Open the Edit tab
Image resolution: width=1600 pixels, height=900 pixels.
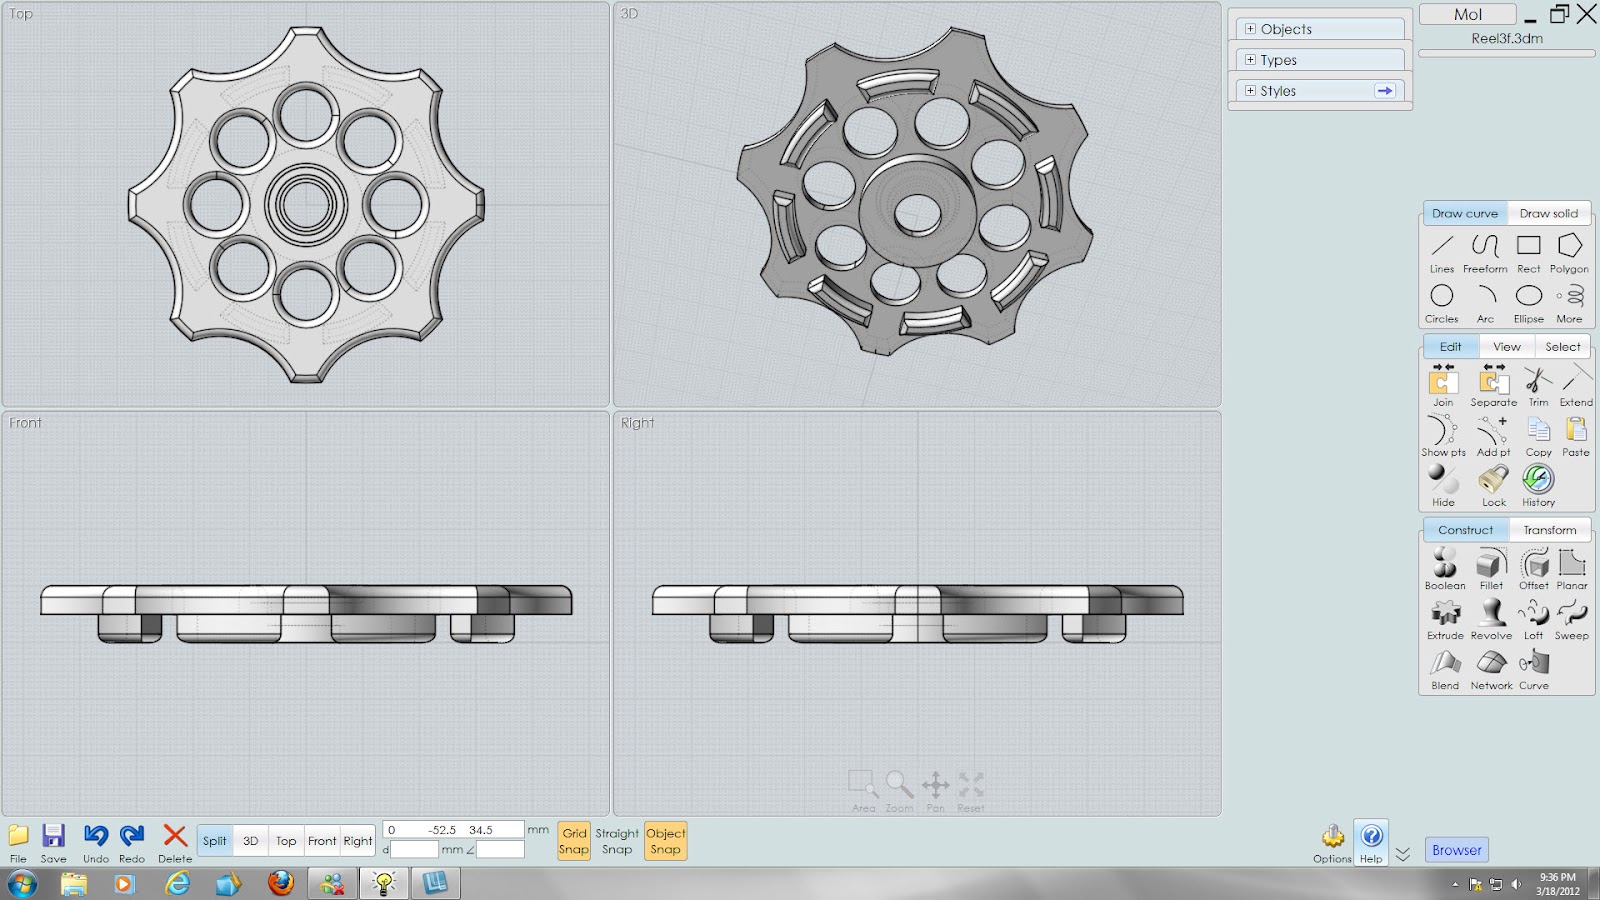point(1451,347)
